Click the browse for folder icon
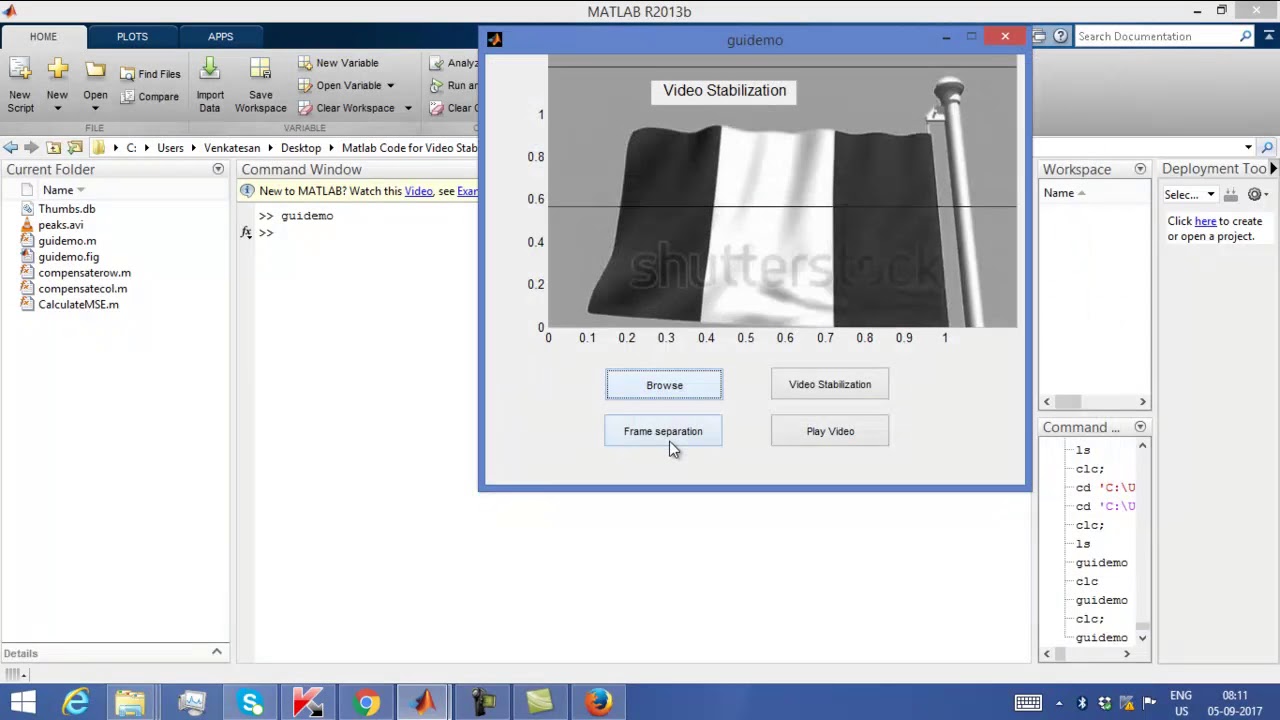The width and height of the screenshot is (1280, 720). point(75,147)
